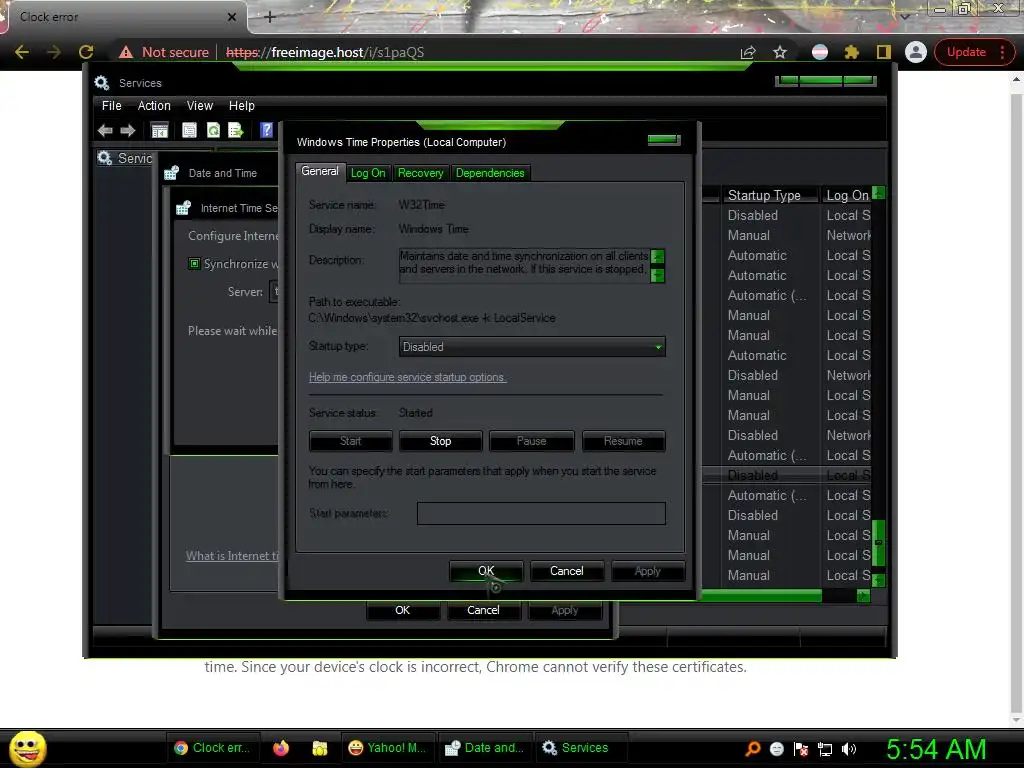This screenshot has height=768, width=1024.
Task: Switch to the Log On tab
Action: (x=368, y=173)
